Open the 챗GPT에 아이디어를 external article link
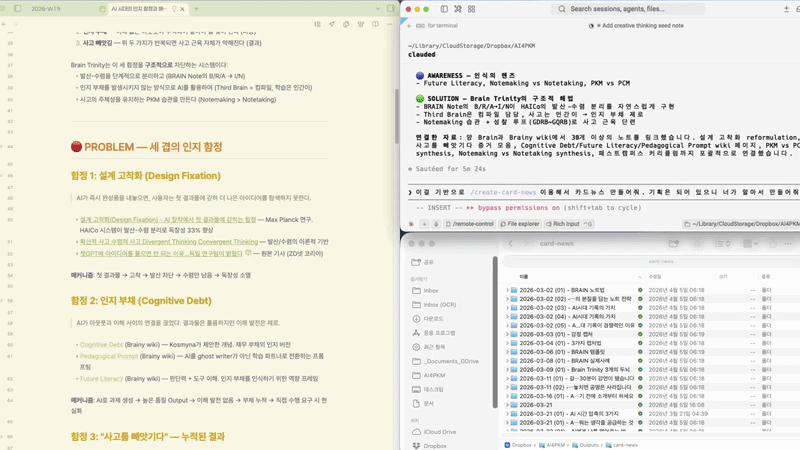 pyautogui.click(x=161, y=254)
